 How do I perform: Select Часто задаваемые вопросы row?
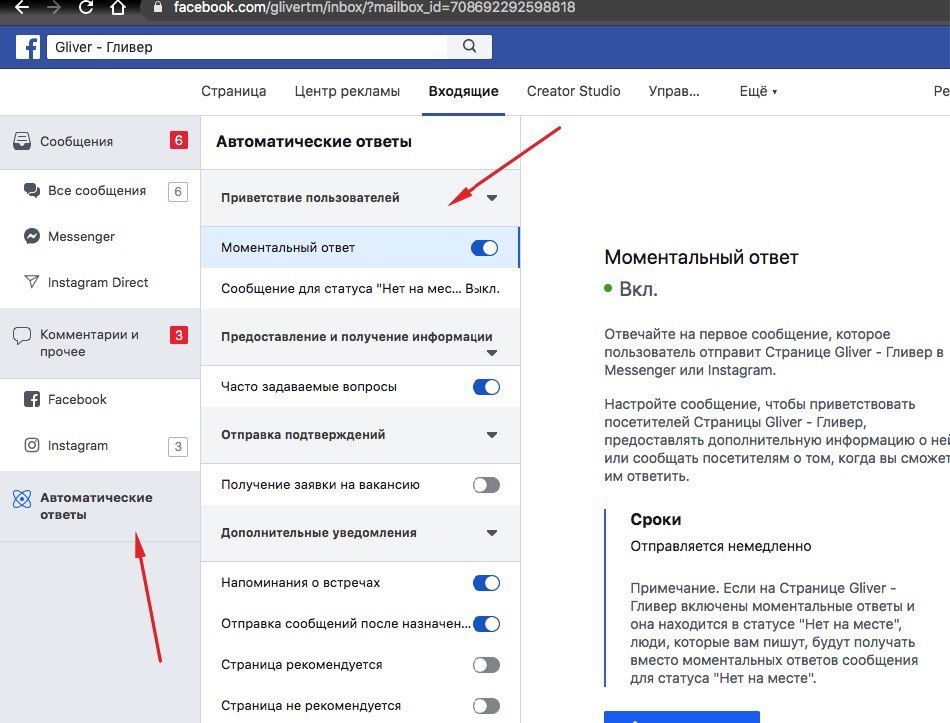tap(360, 387)
